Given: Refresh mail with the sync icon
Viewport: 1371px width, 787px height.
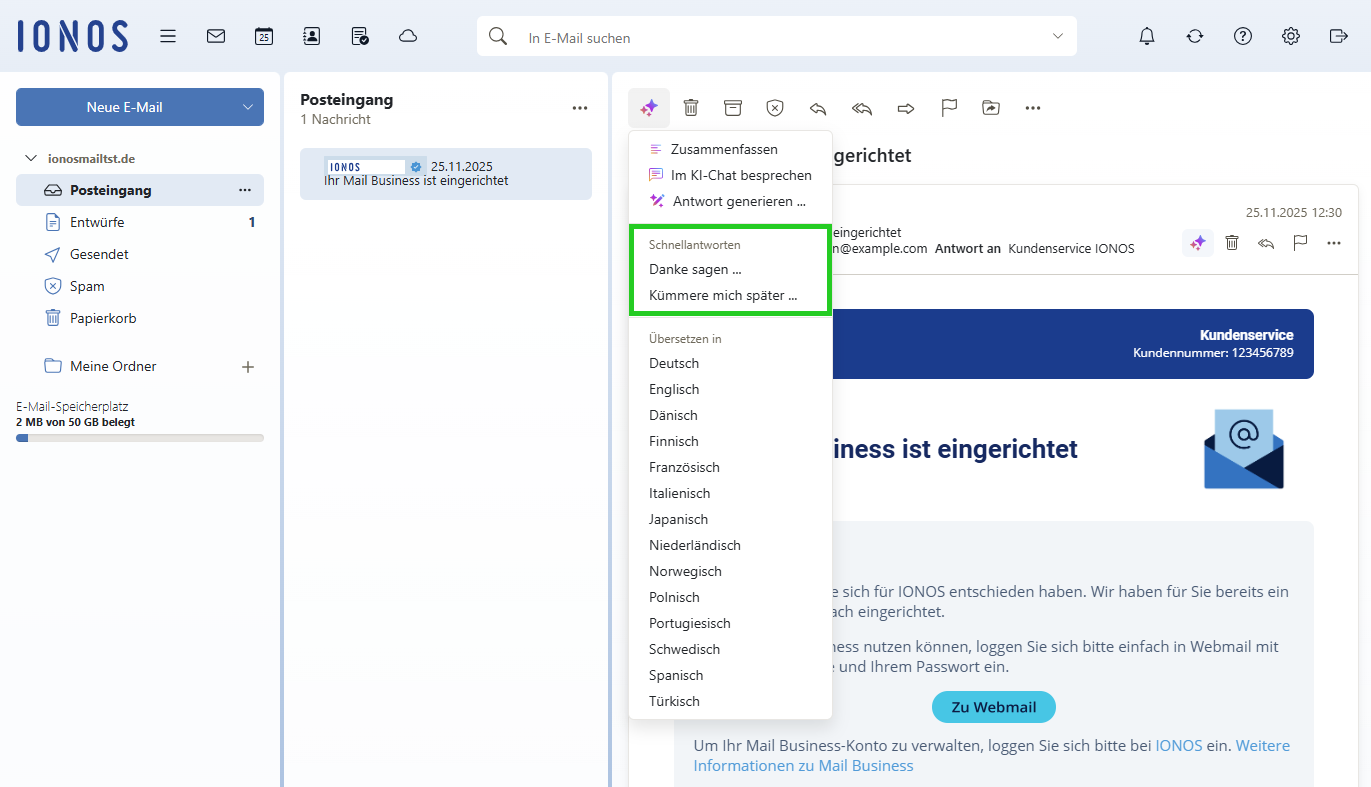Looking at the screenshot, I should (1194, 36).
